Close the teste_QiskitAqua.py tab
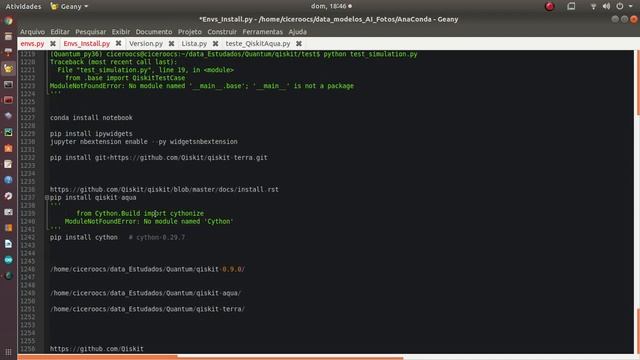This screenshot has width=640, height=360. tap(299, 43)
